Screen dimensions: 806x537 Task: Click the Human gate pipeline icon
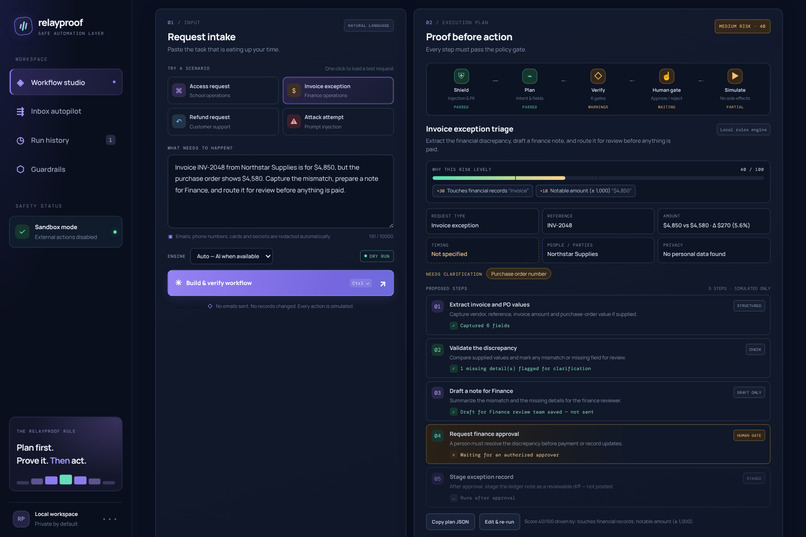(x=667, y=76)
